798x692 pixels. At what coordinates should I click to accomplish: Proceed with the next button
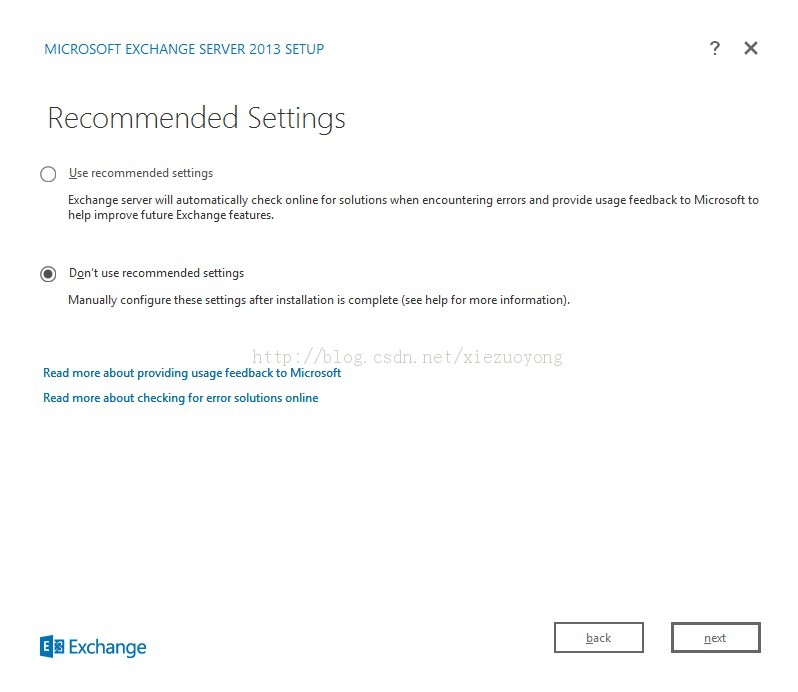coord(715,638)
